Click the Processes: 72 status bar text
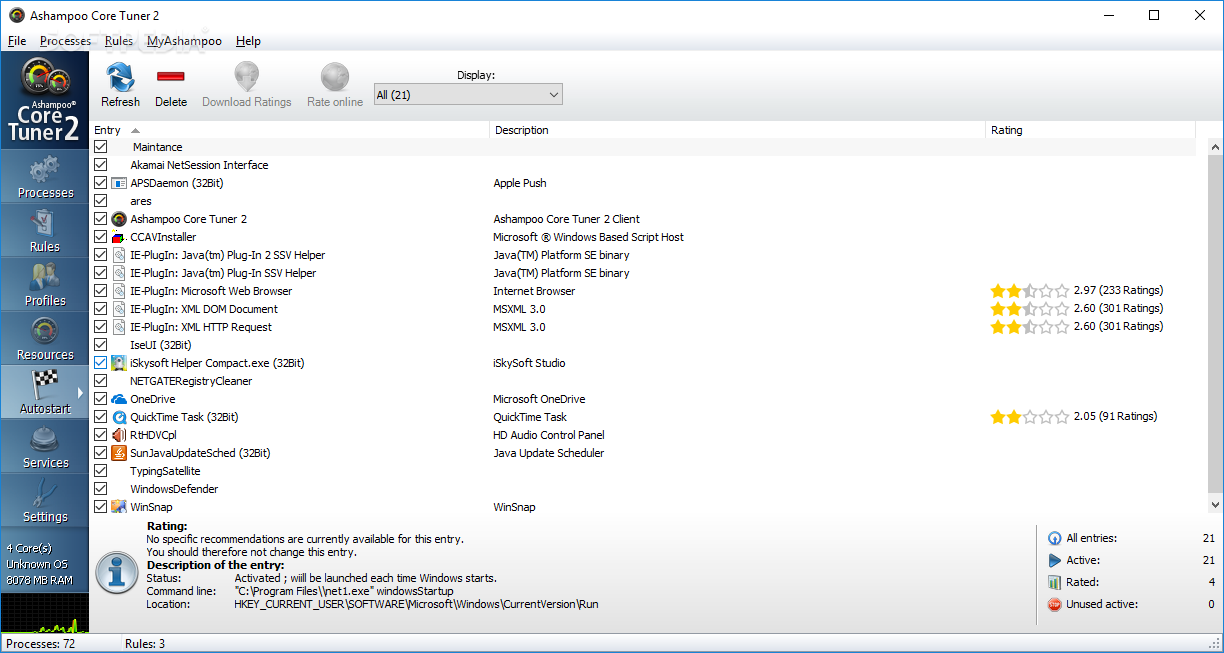 click(41, 643)
